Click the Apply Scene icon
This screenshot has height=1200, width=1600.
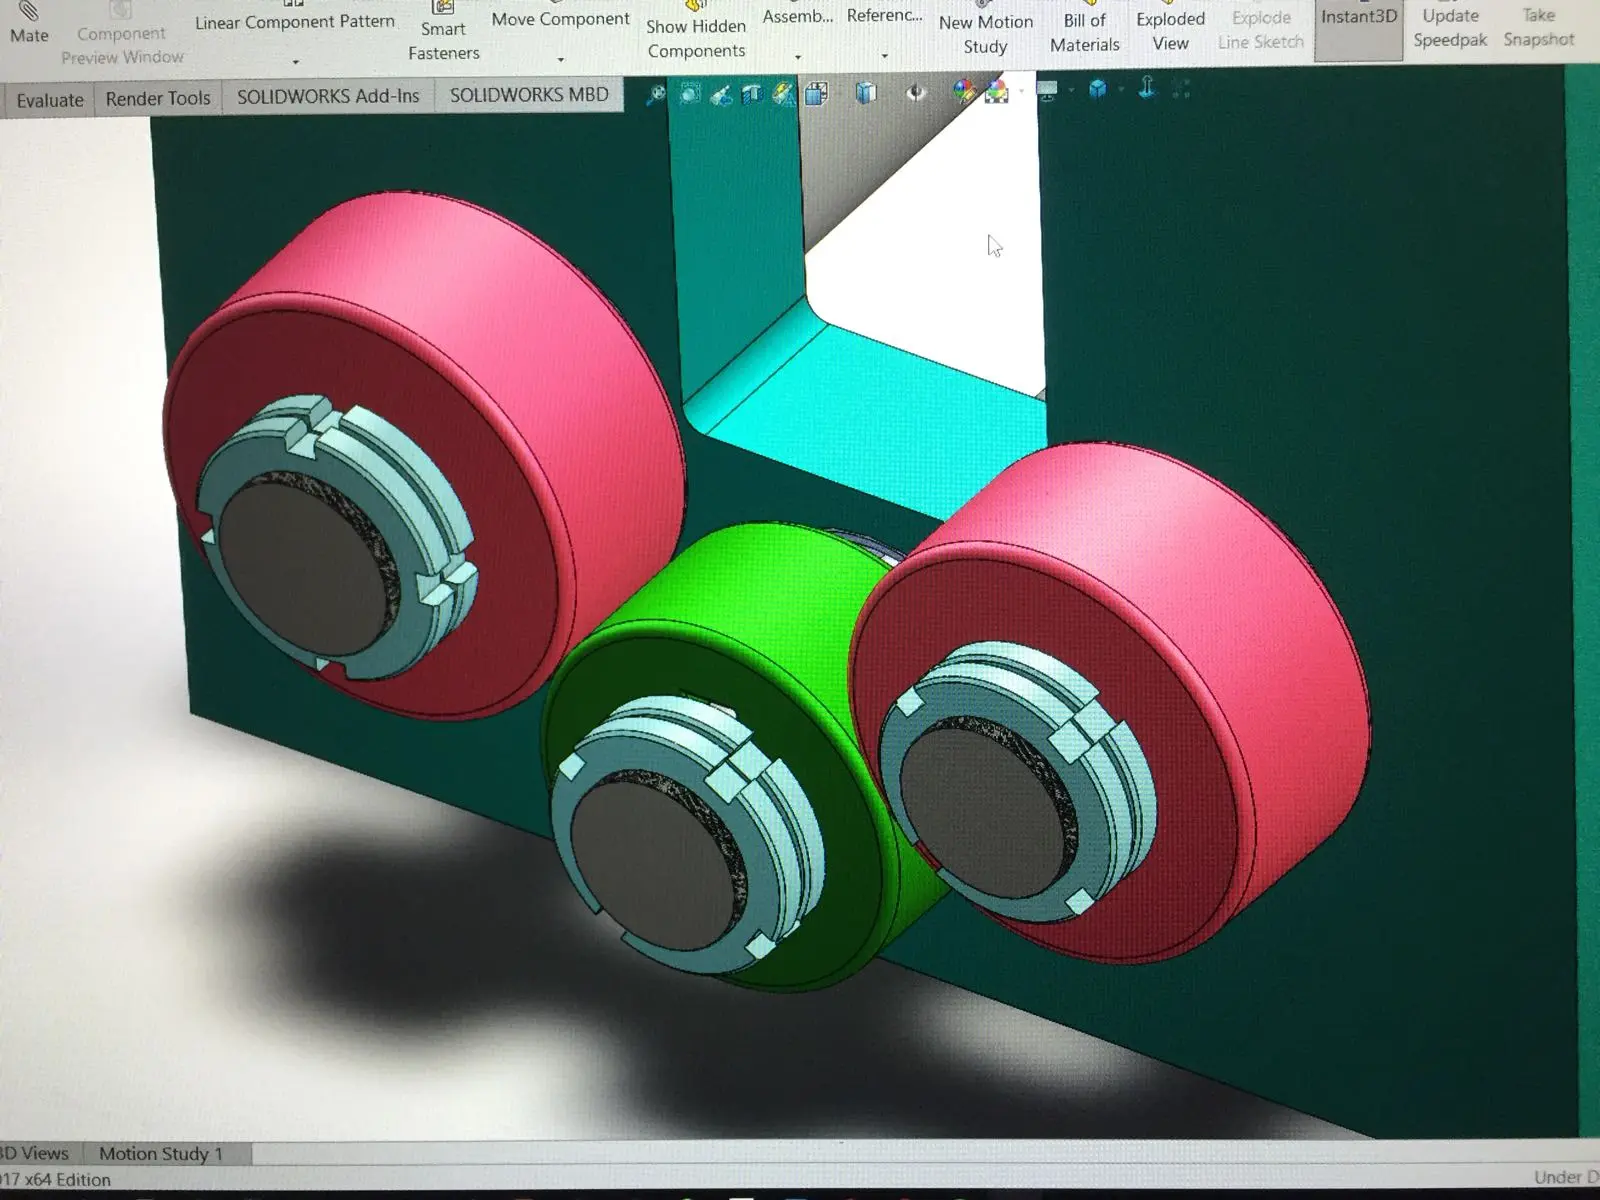pyautogui.click(x=996, y=92)
